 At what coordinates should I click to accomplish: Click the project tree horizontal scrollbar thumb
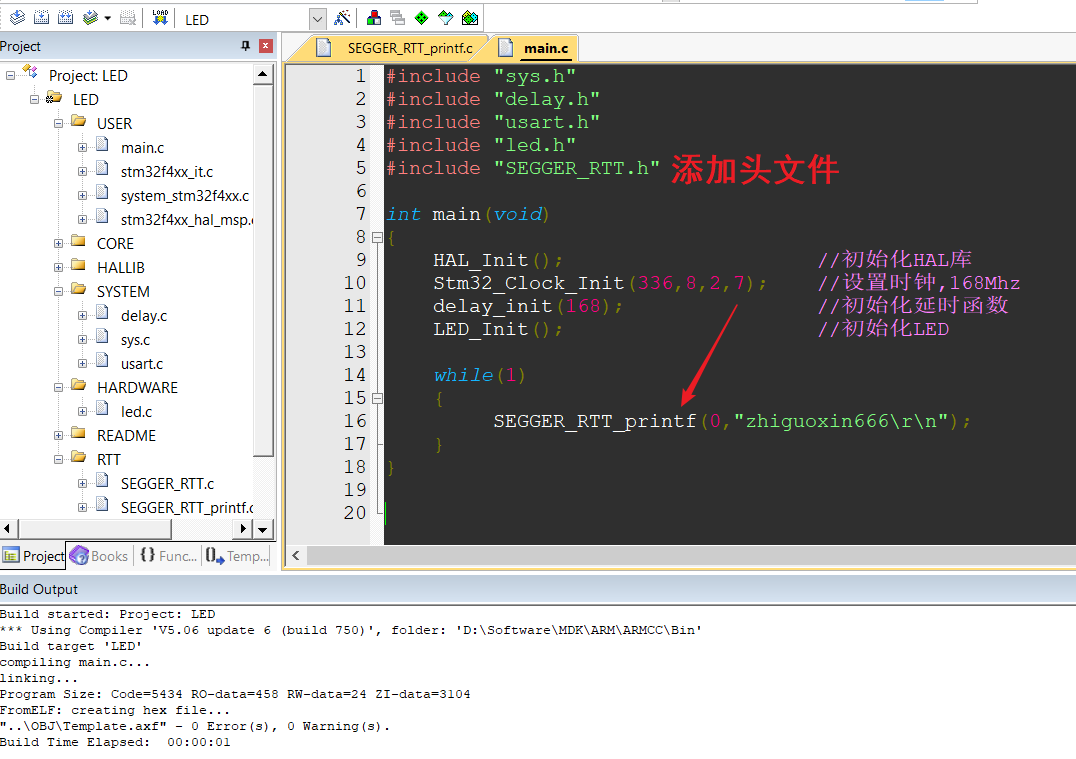coord(95,529)
